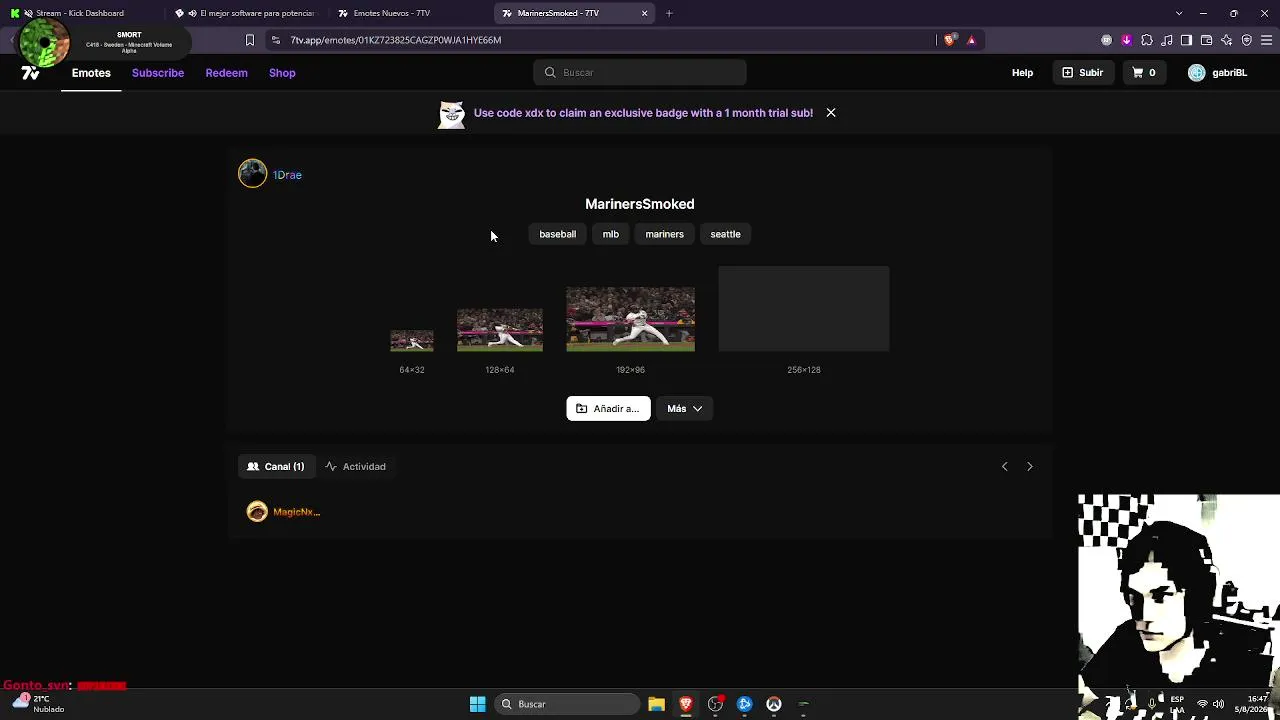Open Brave VPN shield icon
This screenshot has height=720, width=1280.
(x=1247, y=40)
